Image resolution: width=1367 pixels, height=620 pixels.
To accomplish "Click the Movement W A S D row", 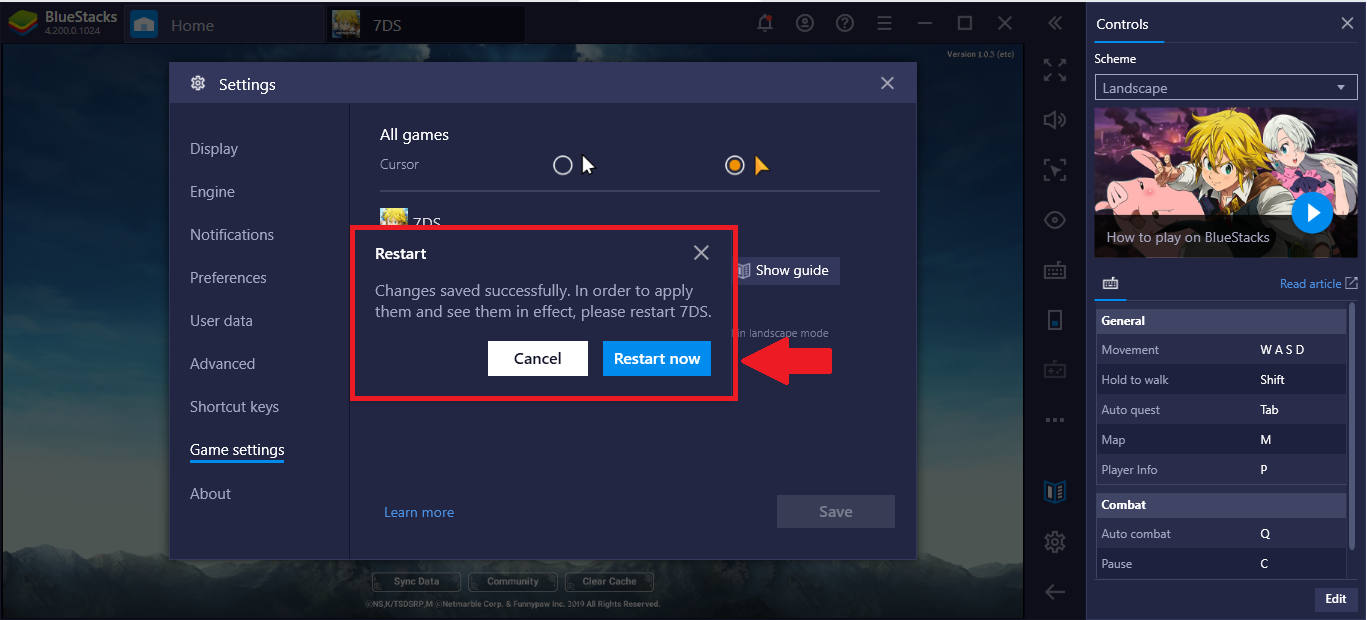I will click(1221, 350).
